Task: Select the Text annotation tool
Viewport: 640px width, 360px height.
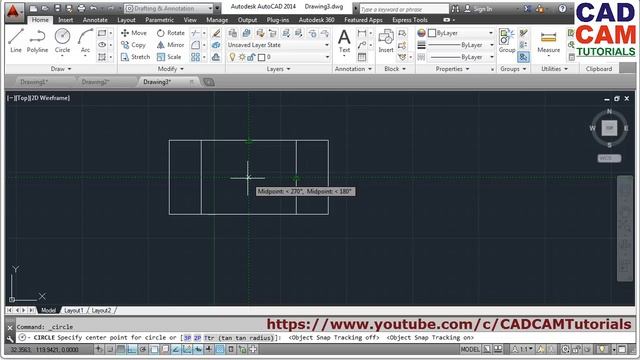Action: (344, 41)
